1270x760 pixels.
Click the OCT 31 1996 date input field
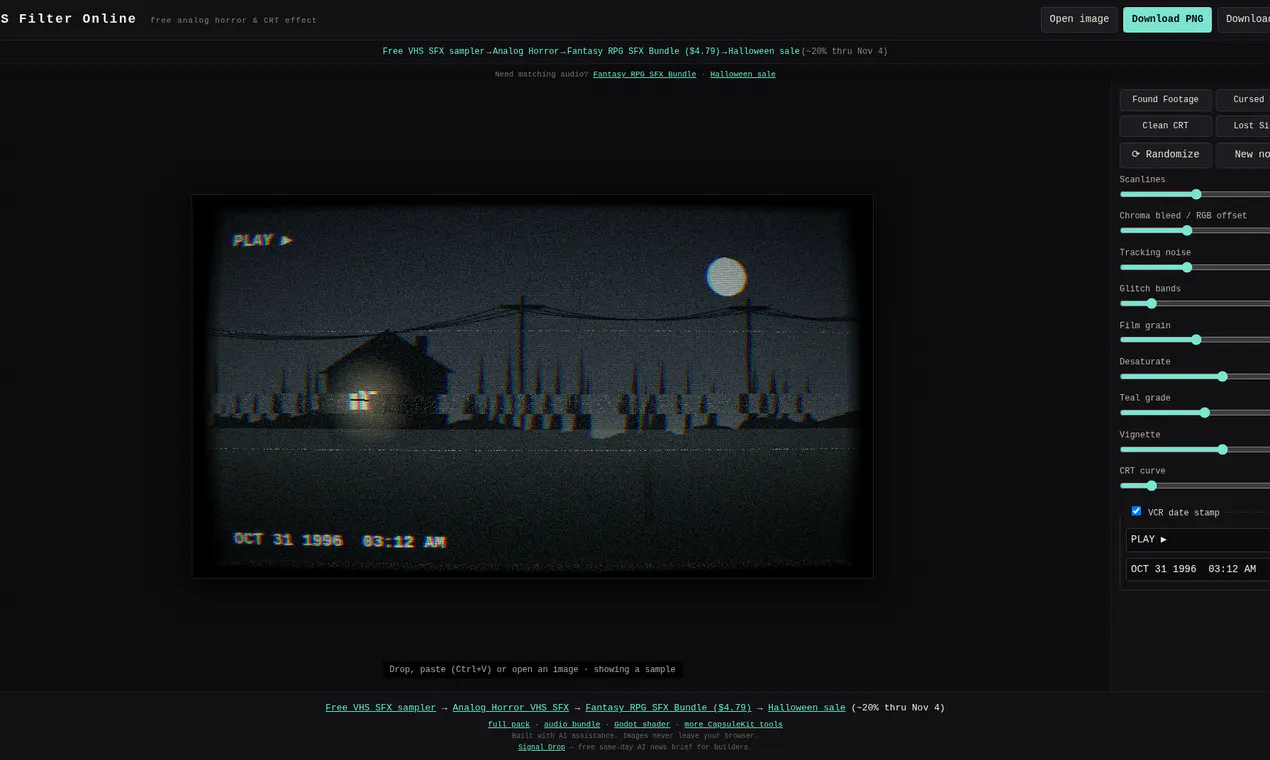click(1198, 569)
